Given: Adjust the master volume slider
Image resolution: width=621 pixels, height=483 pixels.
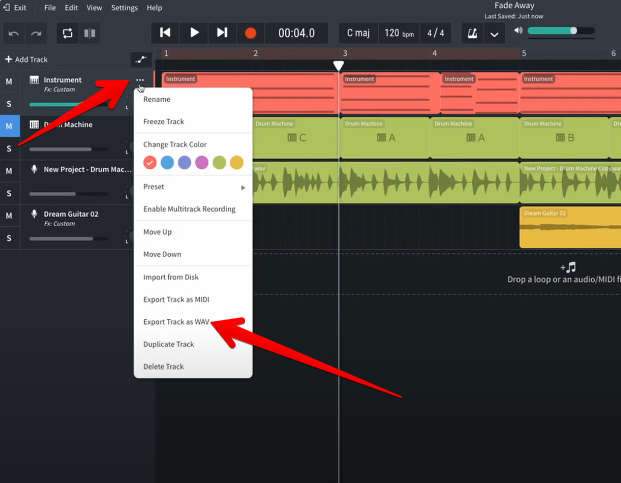Looking at the screenshot, I should pyautogui.click(x=561, y=31).
